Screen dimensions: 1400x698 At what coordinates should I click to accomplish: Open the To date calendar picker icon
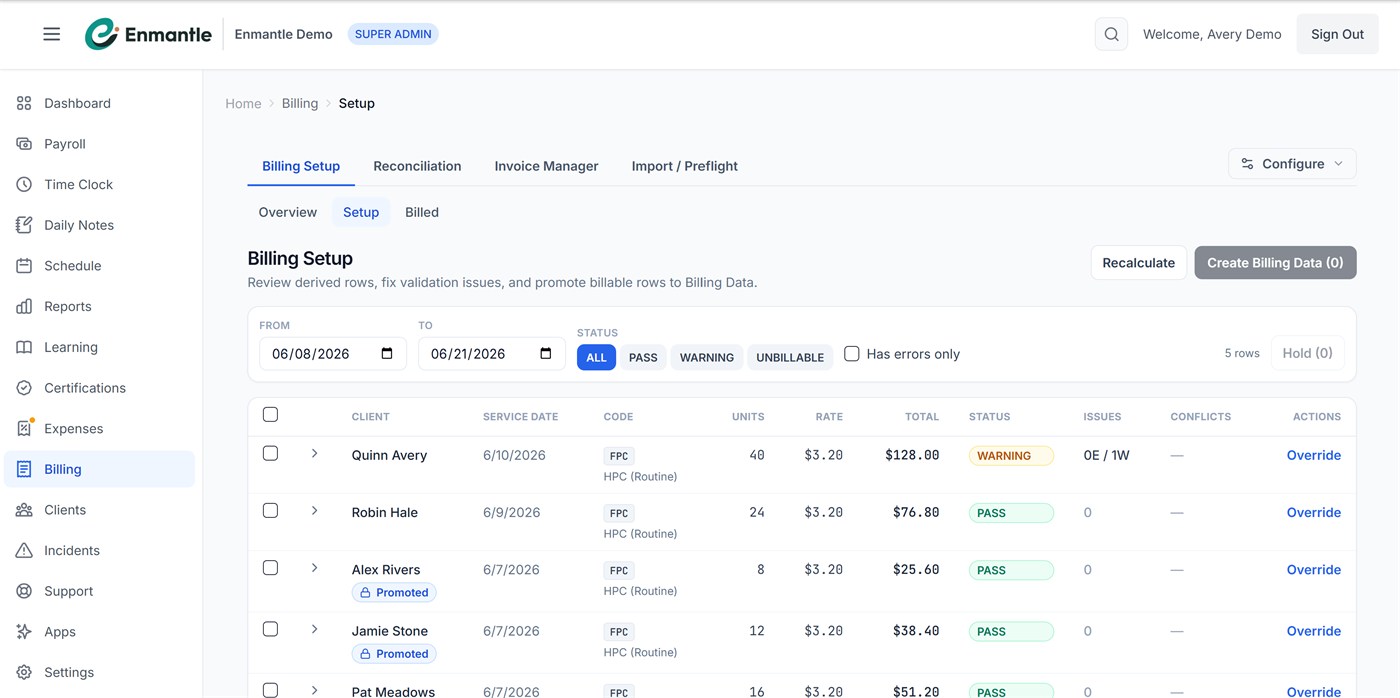point(546,353)
